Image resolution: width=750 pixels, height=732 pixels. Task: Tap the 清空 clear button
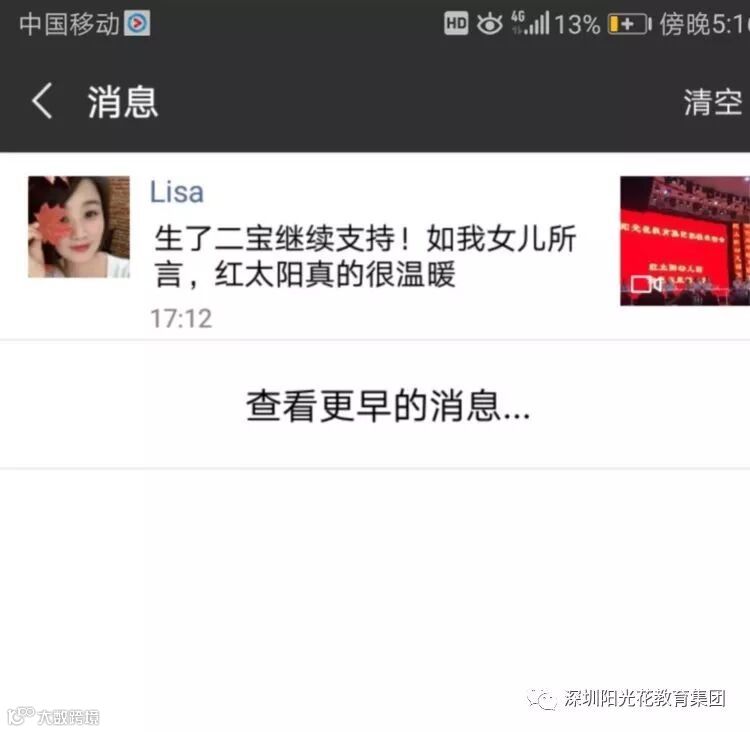pyautogui.click(x=713, y=102)
